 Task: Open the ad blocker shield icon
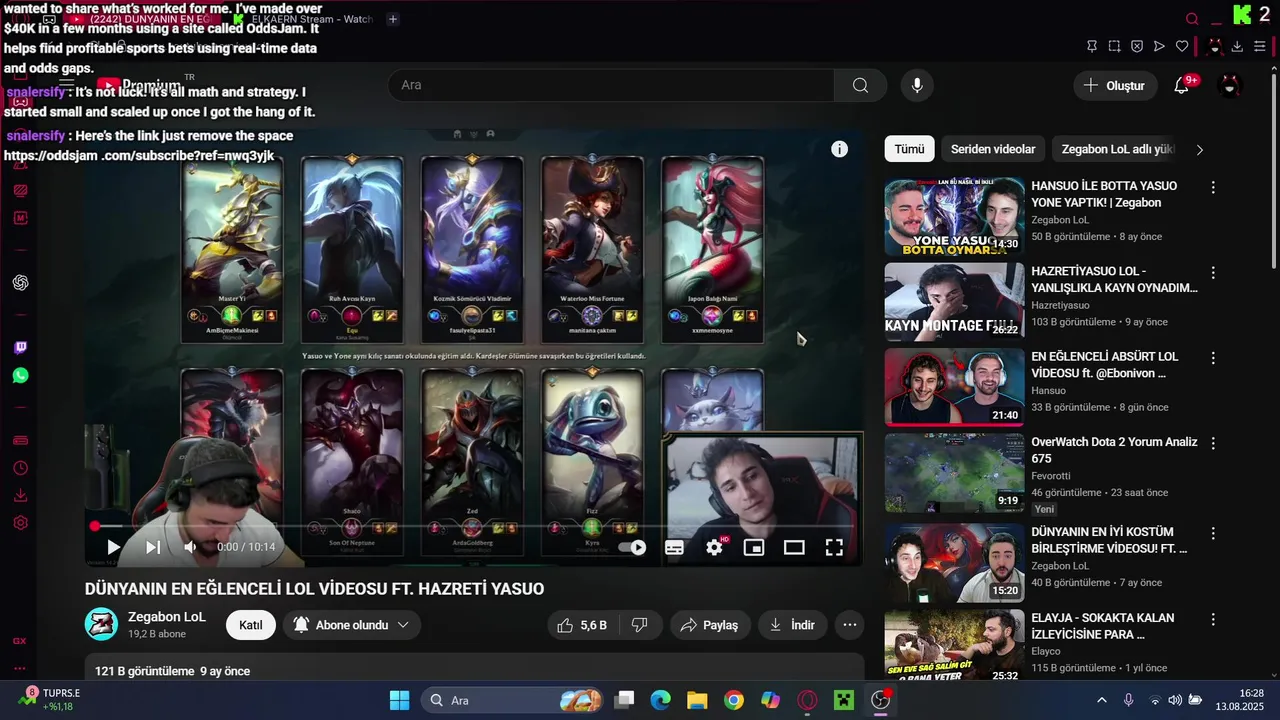click(1137, 46)
